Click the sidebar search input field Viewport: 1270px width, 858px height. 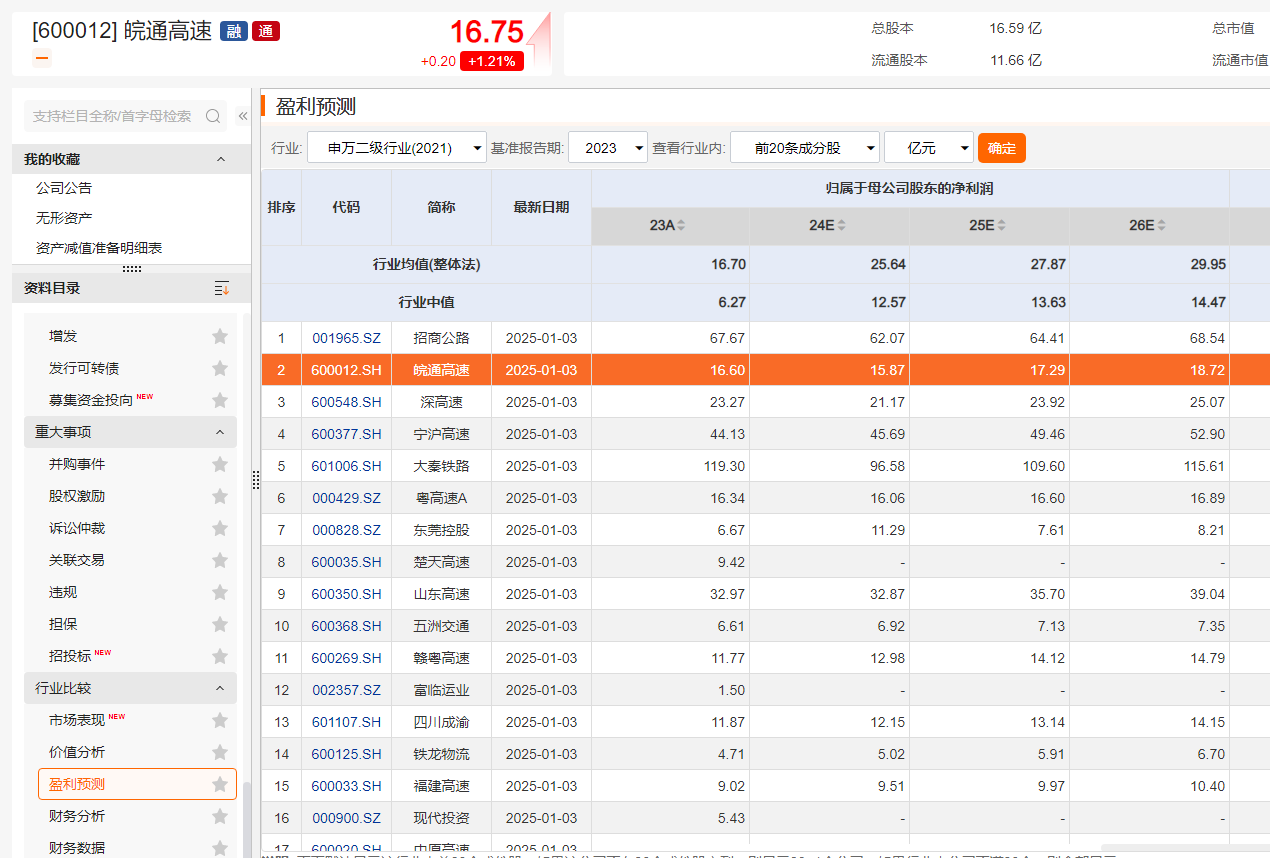click(112, 116)
